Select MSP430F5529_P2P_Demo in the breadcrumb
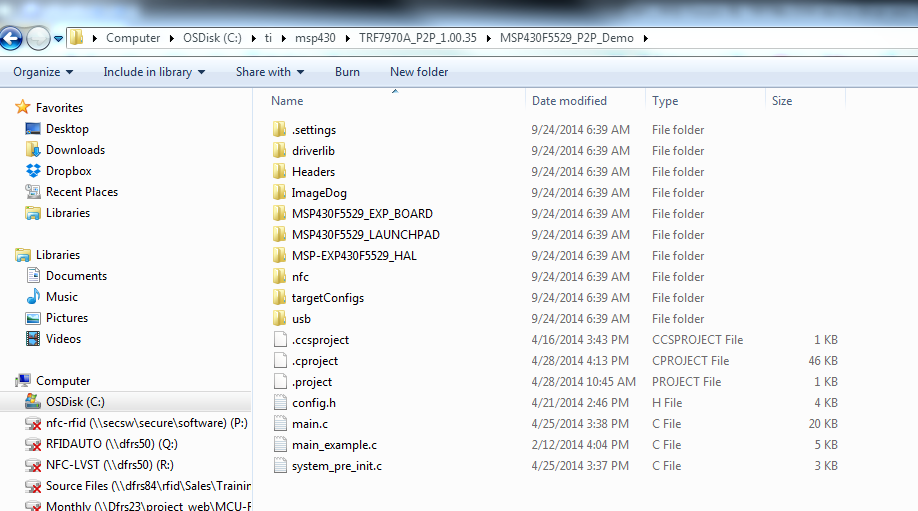 tap(567, 38)
